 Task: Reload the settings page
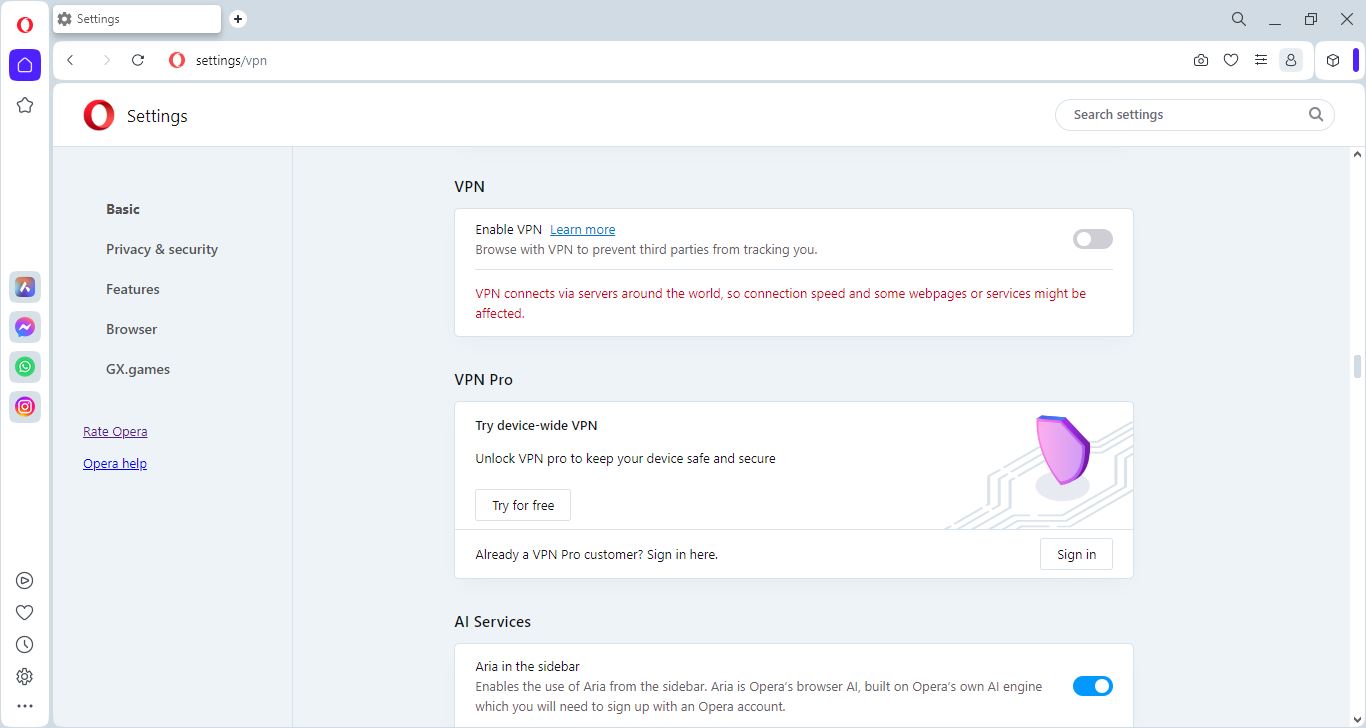coord(138,60)
